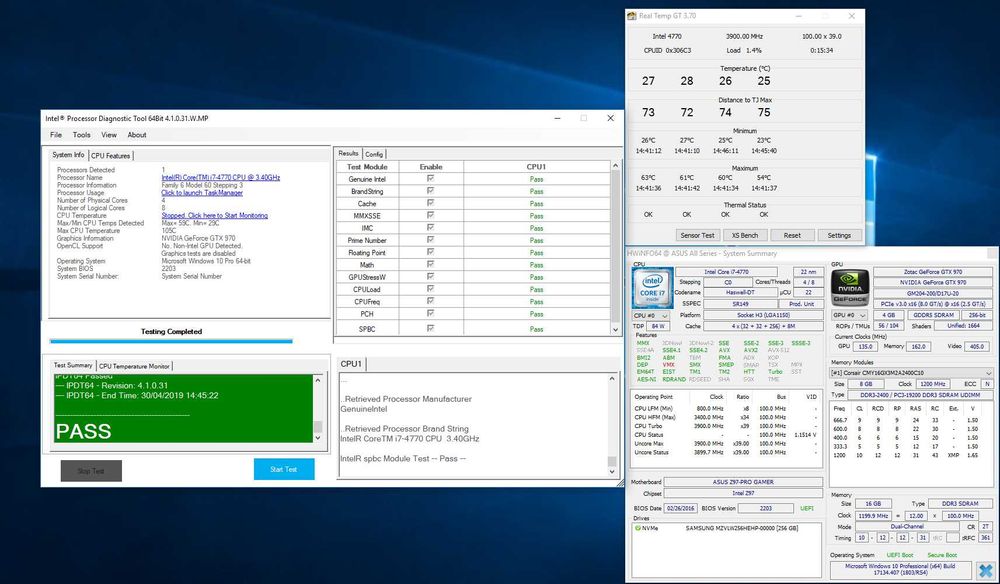Click the Start Monitoring temperature link
The image size is (1000, 584).
coord(214,215)
